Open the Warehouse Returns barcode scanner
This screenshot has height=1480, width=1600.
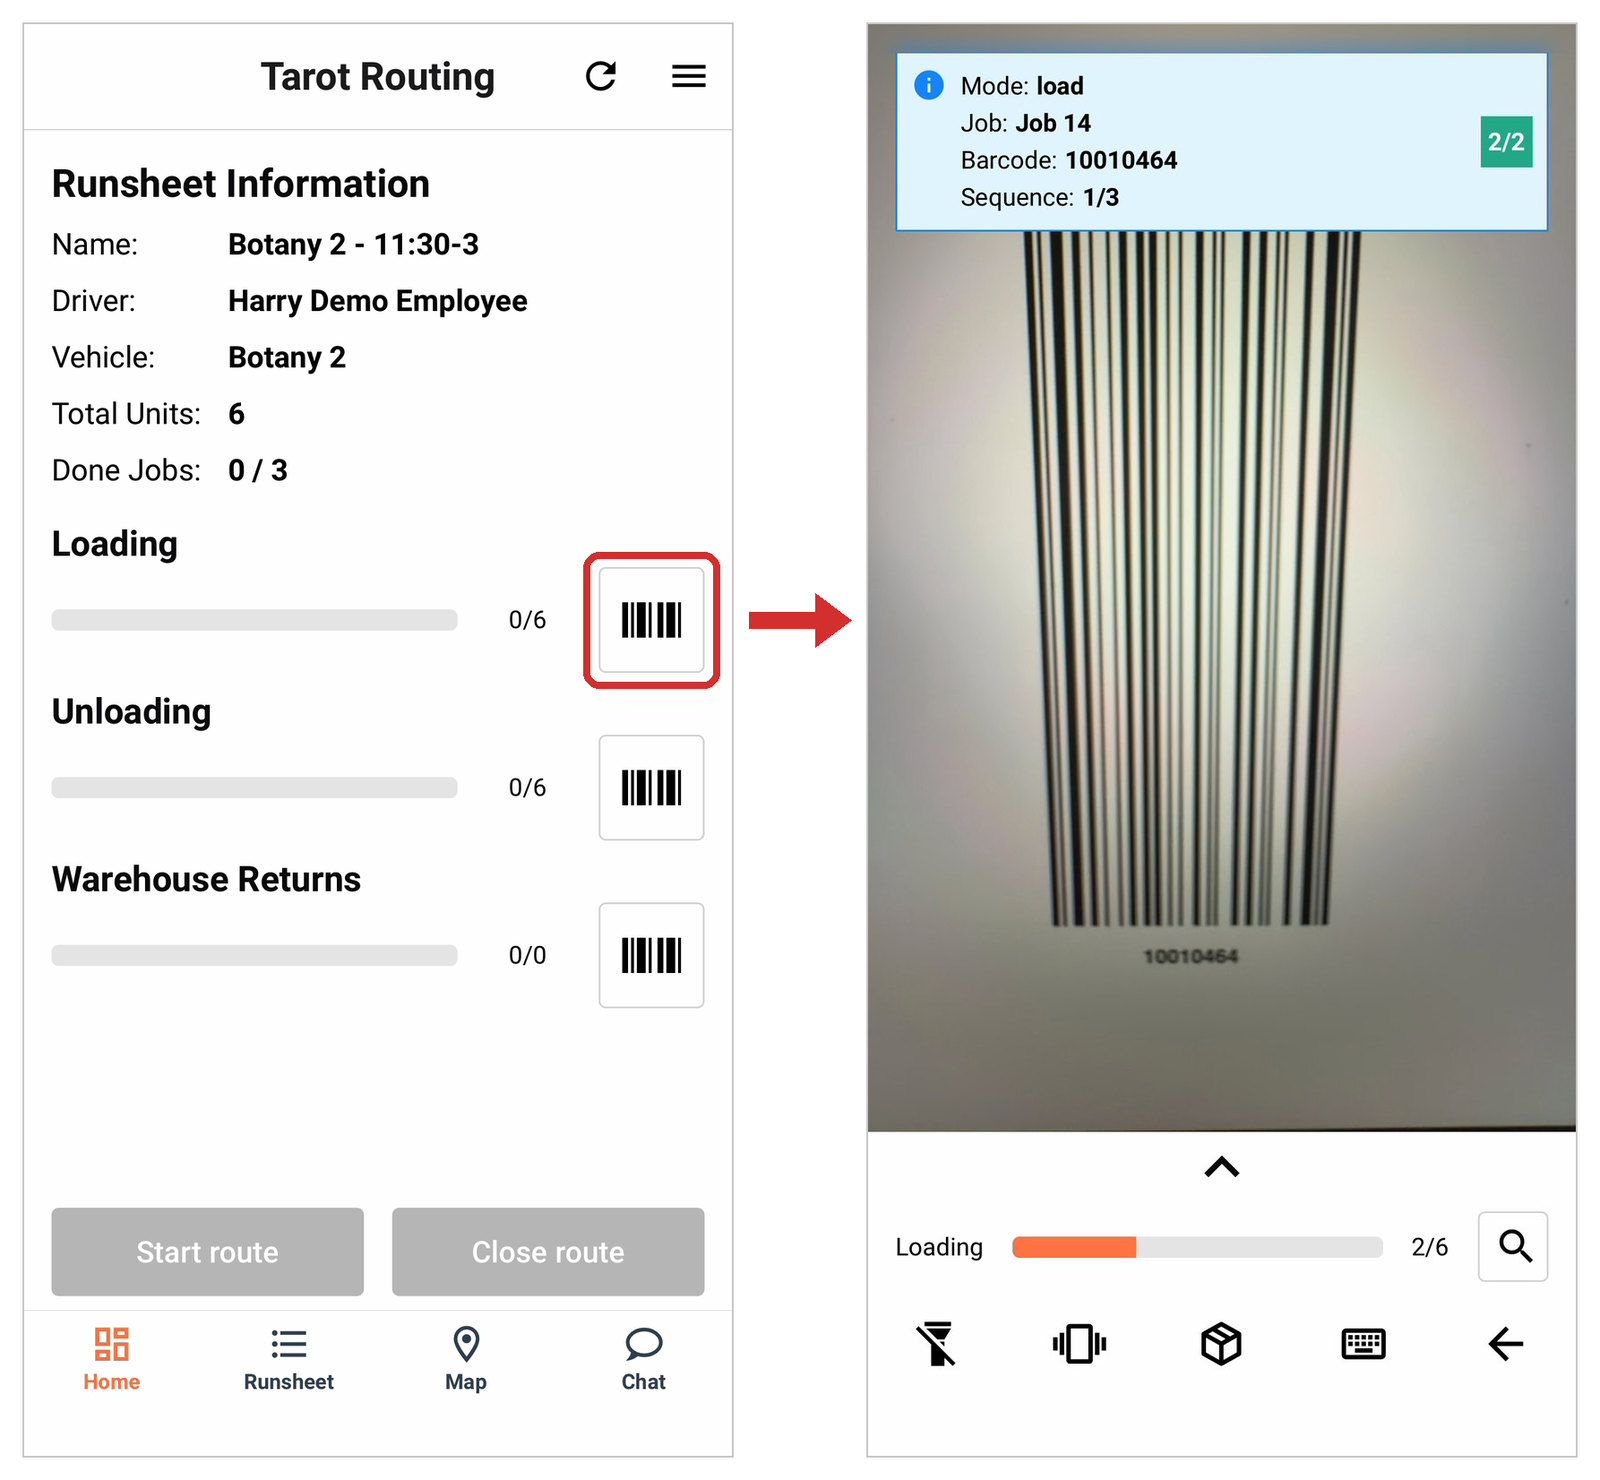651,955
